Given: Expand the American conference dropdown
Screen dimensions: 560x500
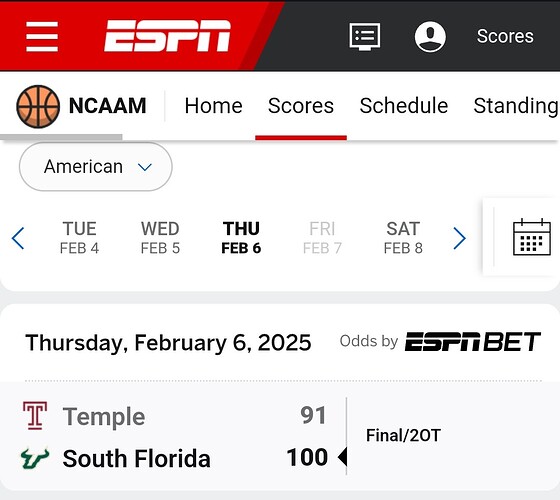Looking at the screenshot, I should click(96, 166).
